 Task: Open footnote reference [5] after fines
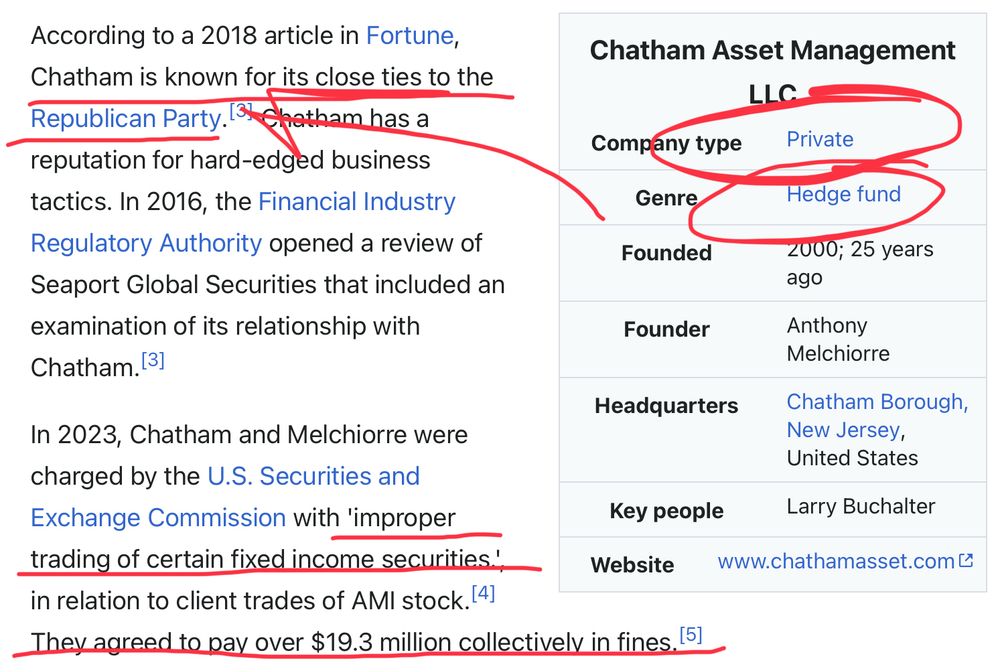coord(691,635)
